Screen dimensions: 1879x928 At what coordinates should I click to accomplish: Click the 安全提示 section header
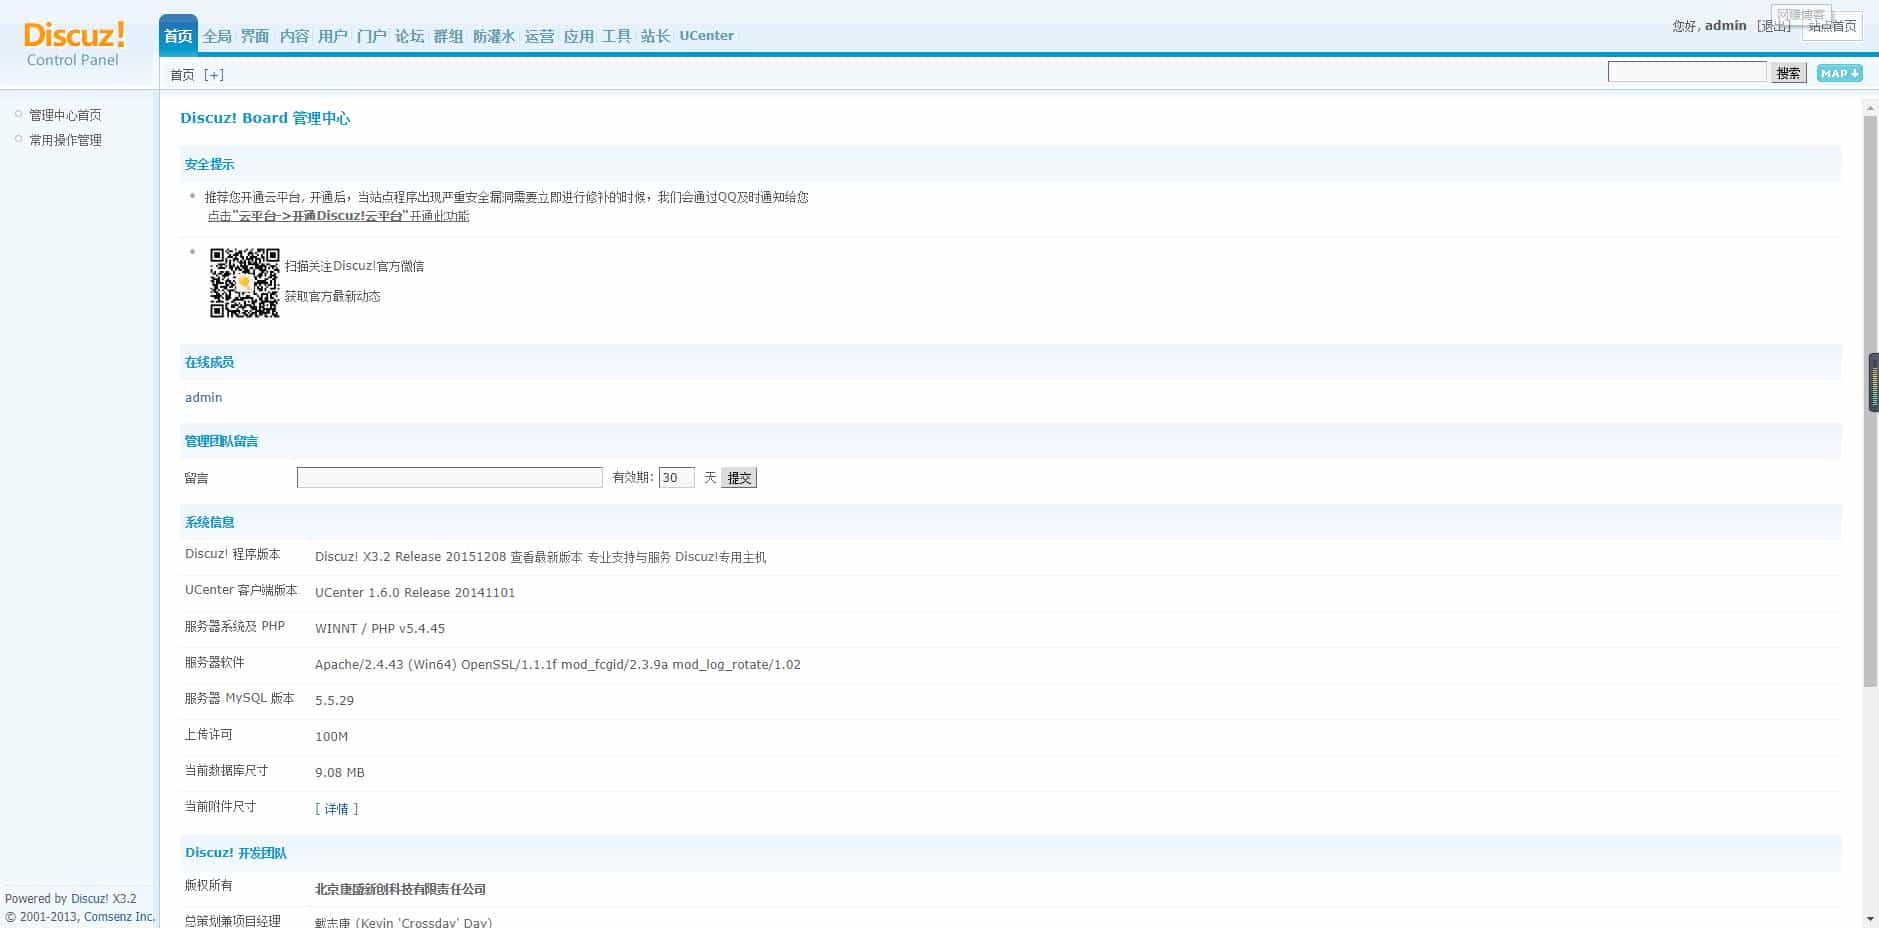(x=209, y=164)
